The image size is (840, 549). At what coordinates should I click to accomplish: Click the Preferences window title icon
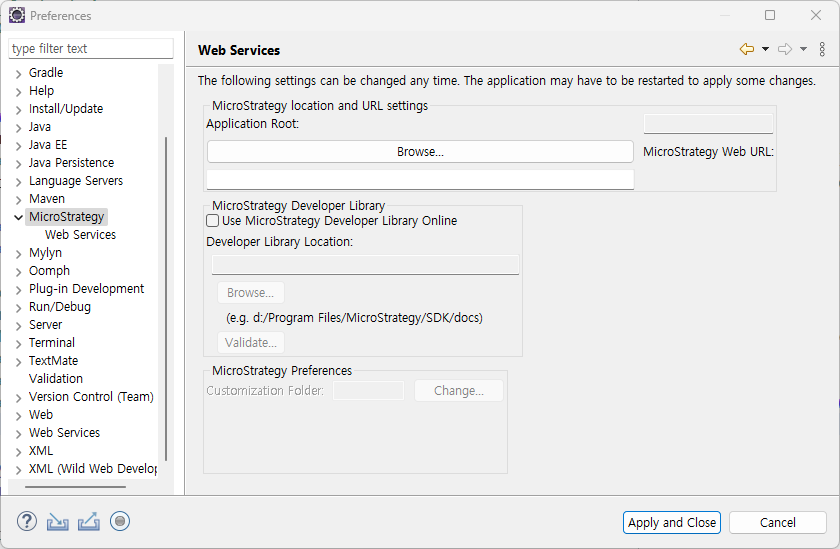(17, 16)
